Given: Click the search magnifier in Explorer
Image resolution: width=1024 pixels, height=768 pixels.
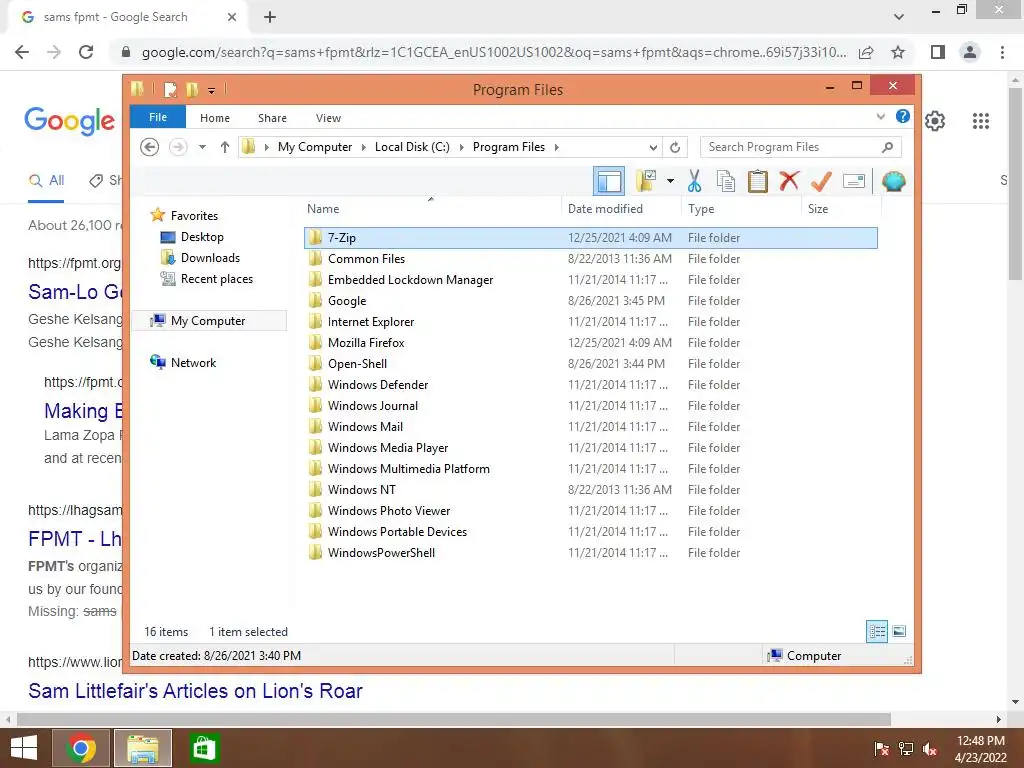Looking at the screenshot, I should 887,147.
